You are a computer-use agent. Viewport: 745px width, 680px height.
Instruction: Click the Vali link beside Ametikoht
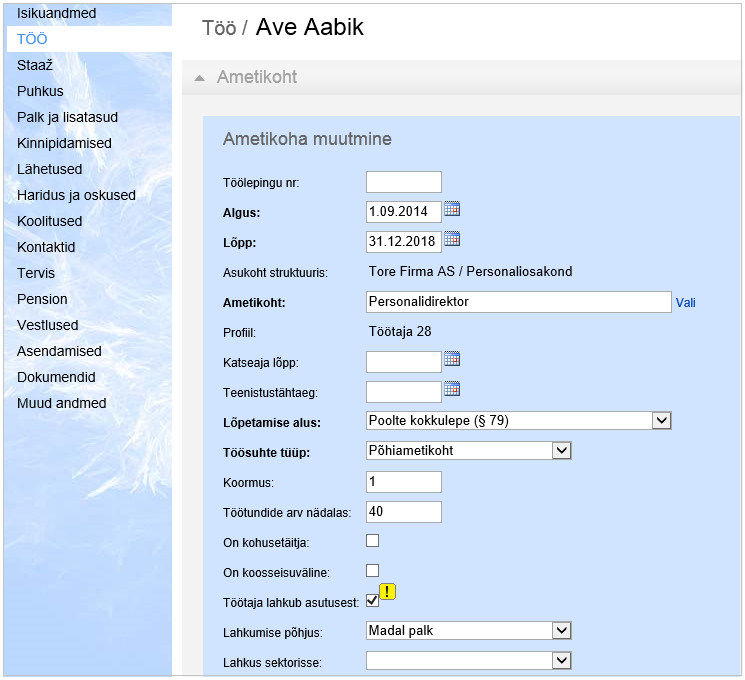[685, 302]
